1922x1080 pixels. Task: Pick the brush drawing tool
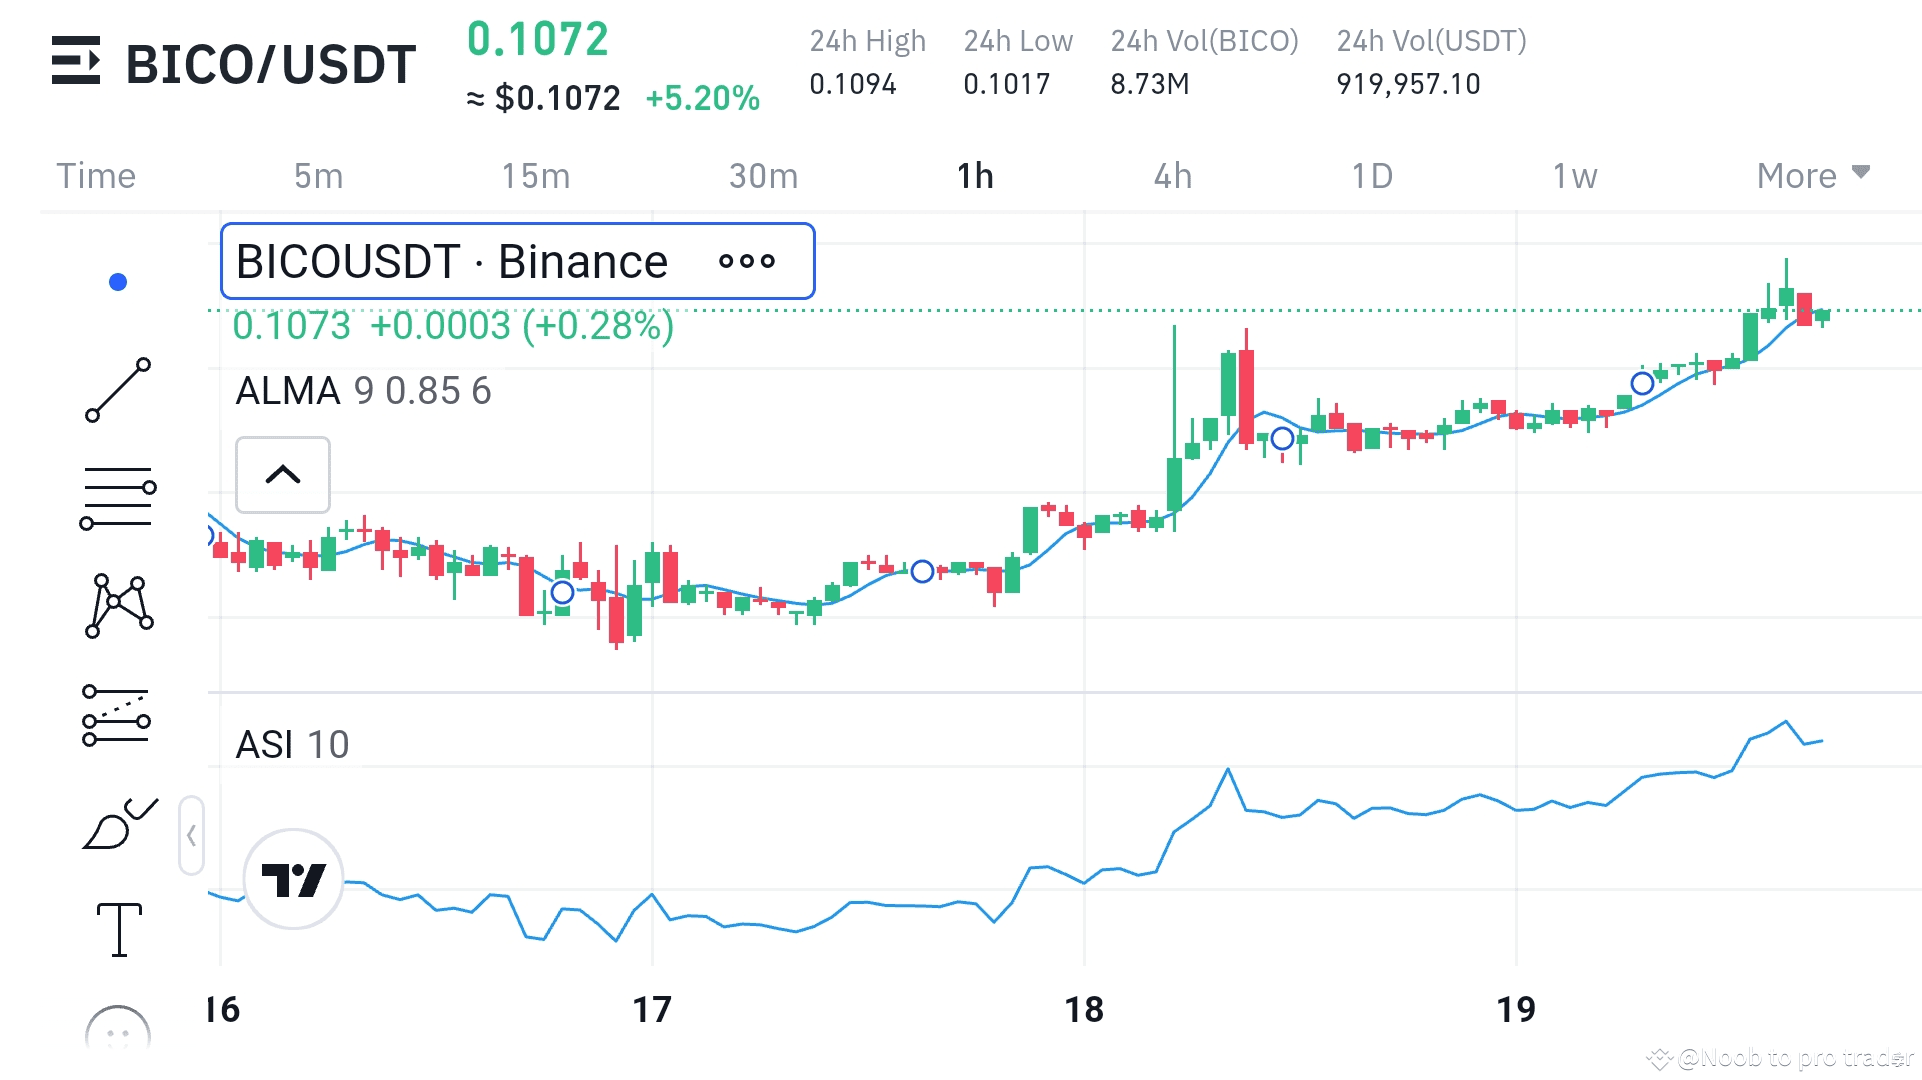pyautogui.click(x=119, y=824)
